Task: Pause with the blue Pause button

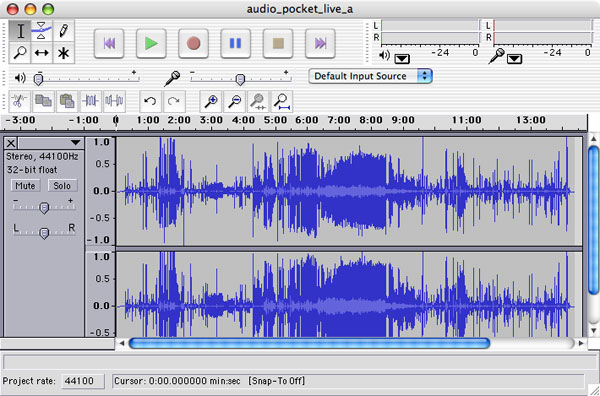Action: (235, 43)
